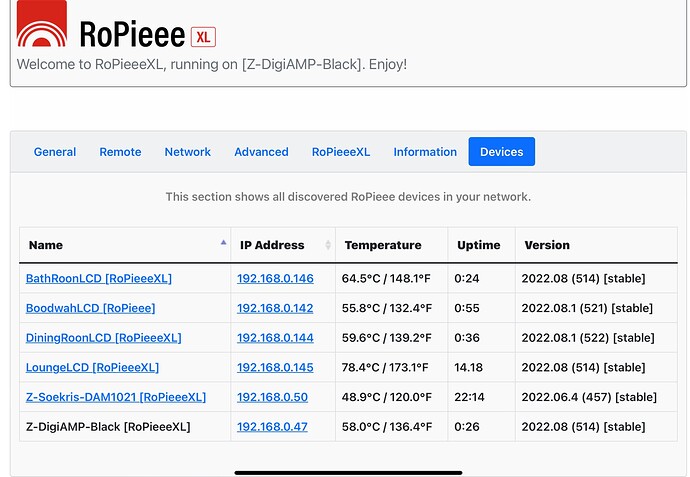Open the Advanced settings tab
The height and width of the screenshot is (477, 690).
click(x=261, y=152)
